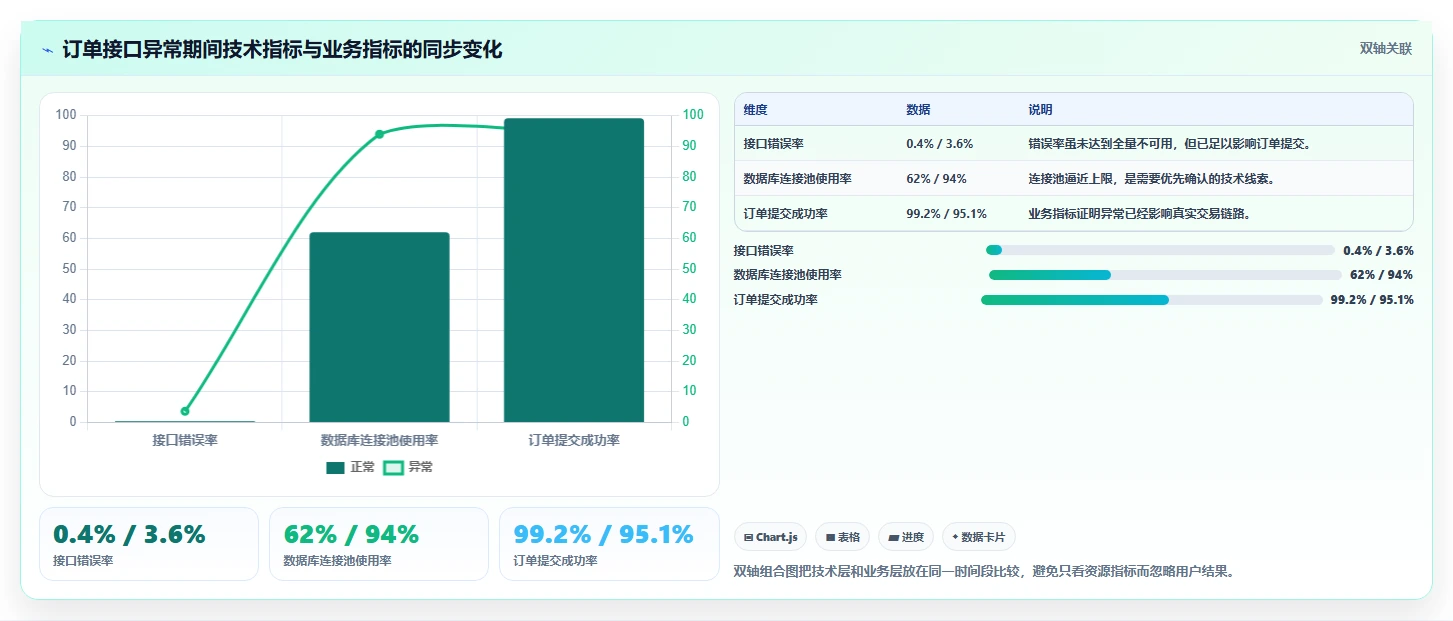Image resolution: width=1453 pixels, height=621 pixels.
Task: Click the icon inside the Chart.js tag
Action: [x=749, y=538]
